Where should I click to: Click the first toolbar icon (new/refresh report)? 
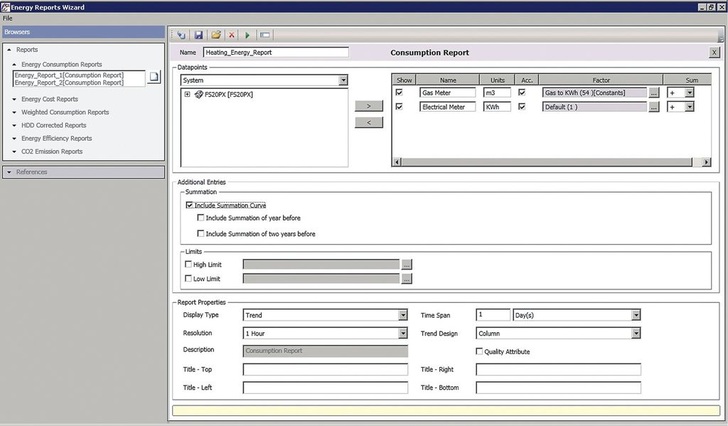(x=182, y=35)
